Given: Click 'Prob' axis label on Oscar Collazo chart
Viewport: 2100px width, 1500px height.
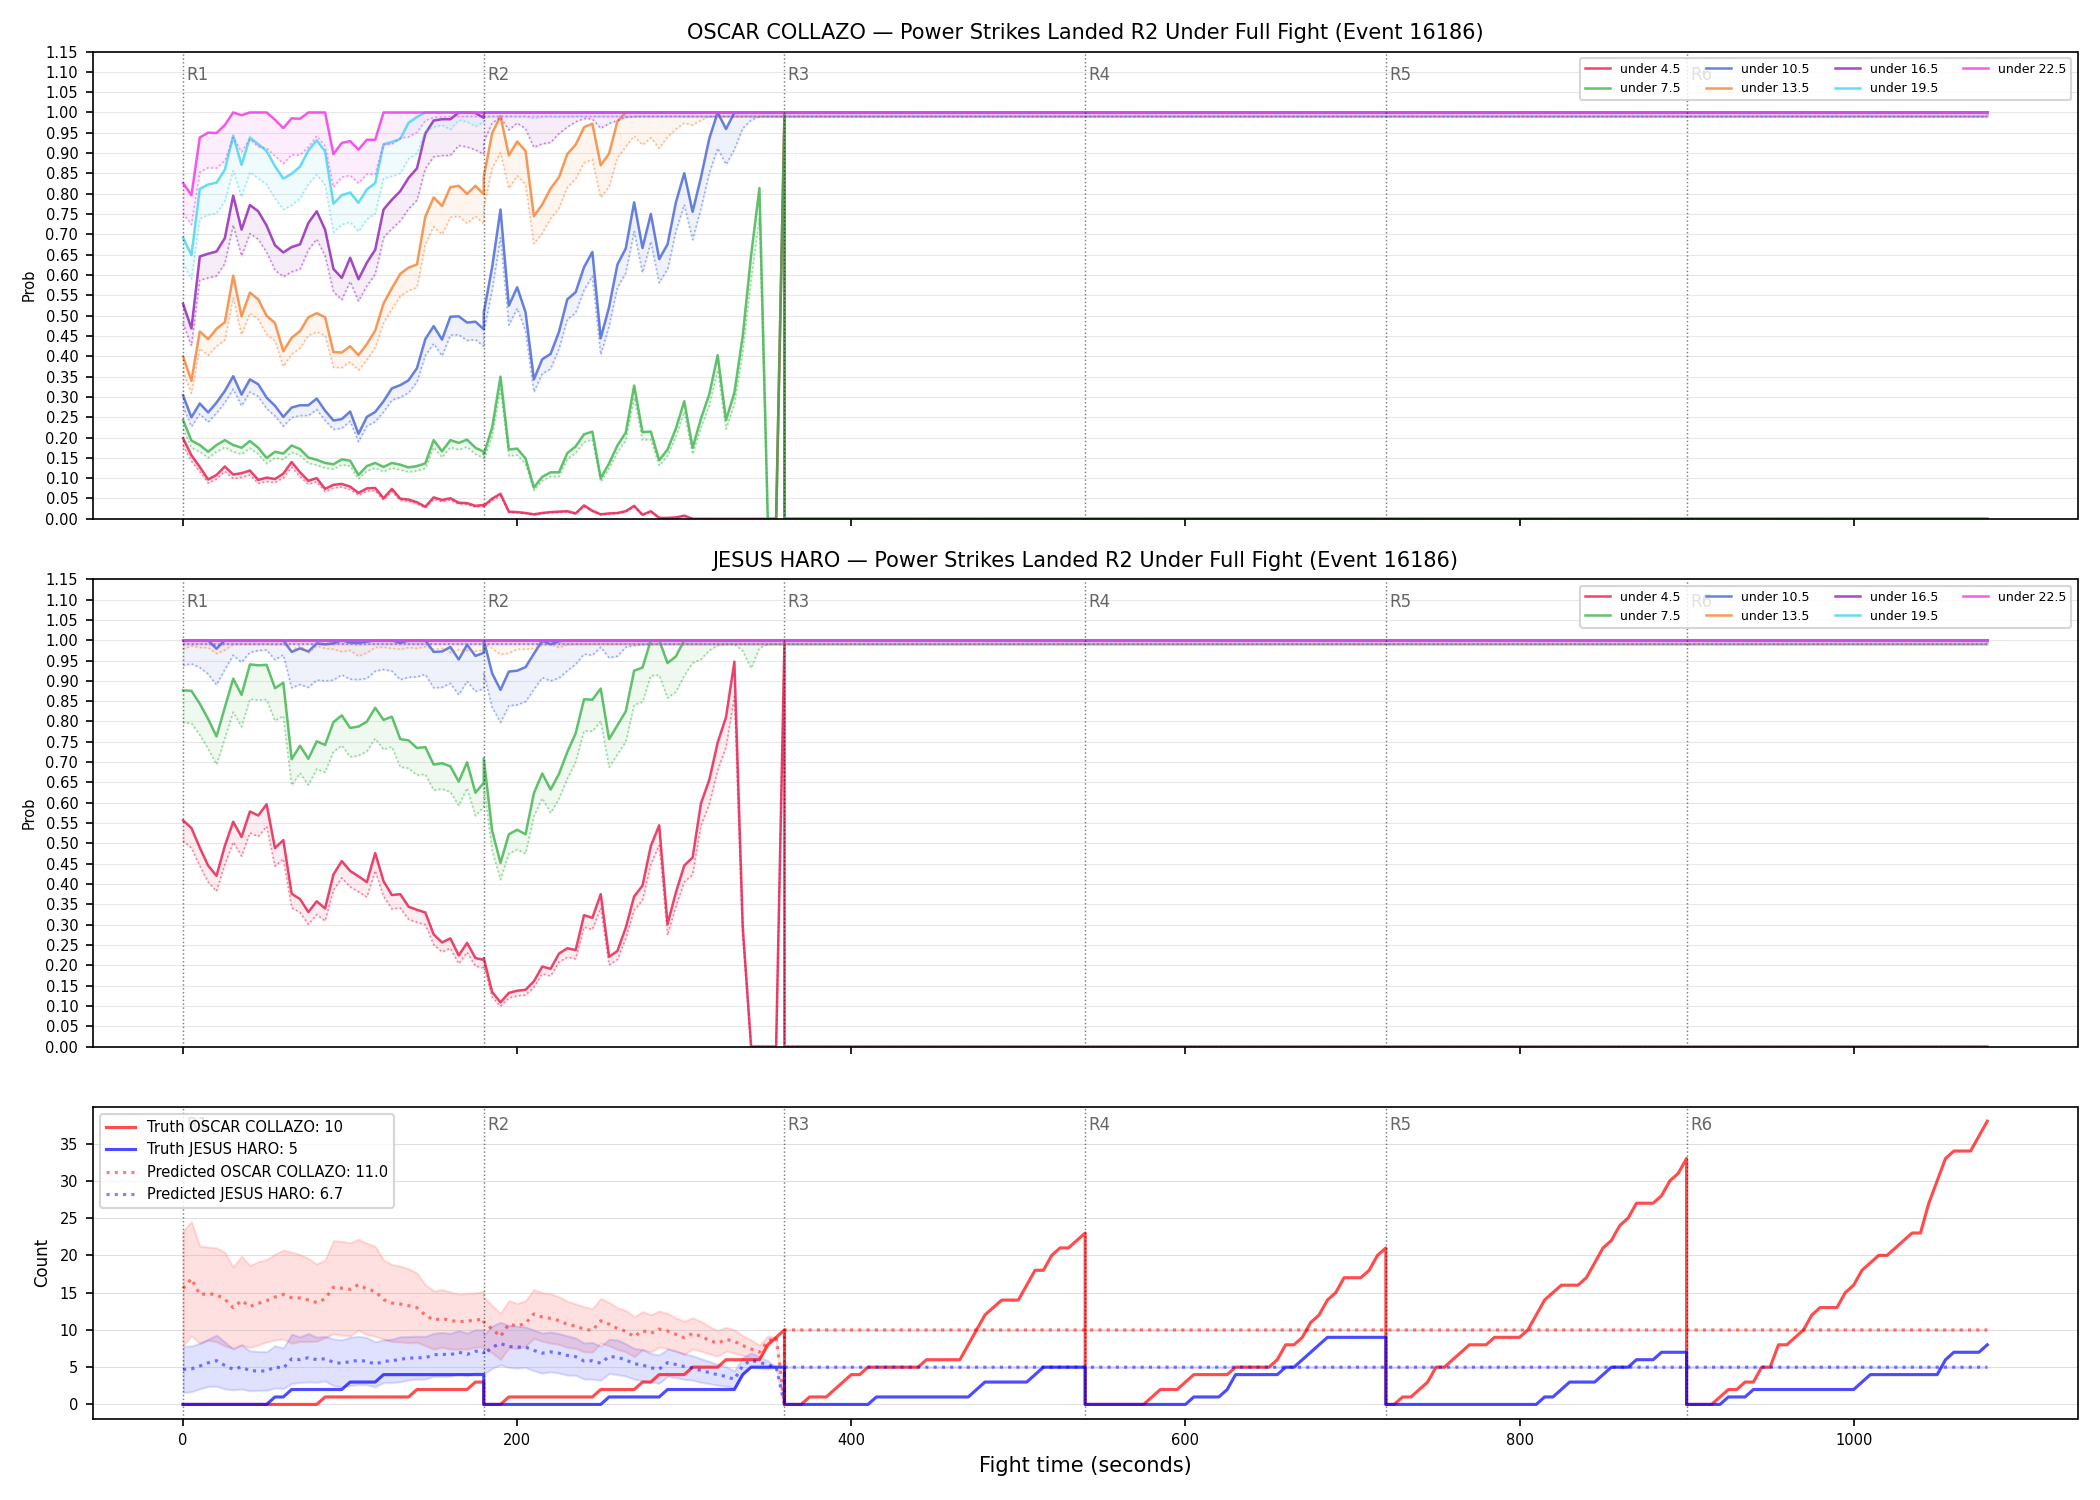Looking at the screenshot, I should coord(29,287).
